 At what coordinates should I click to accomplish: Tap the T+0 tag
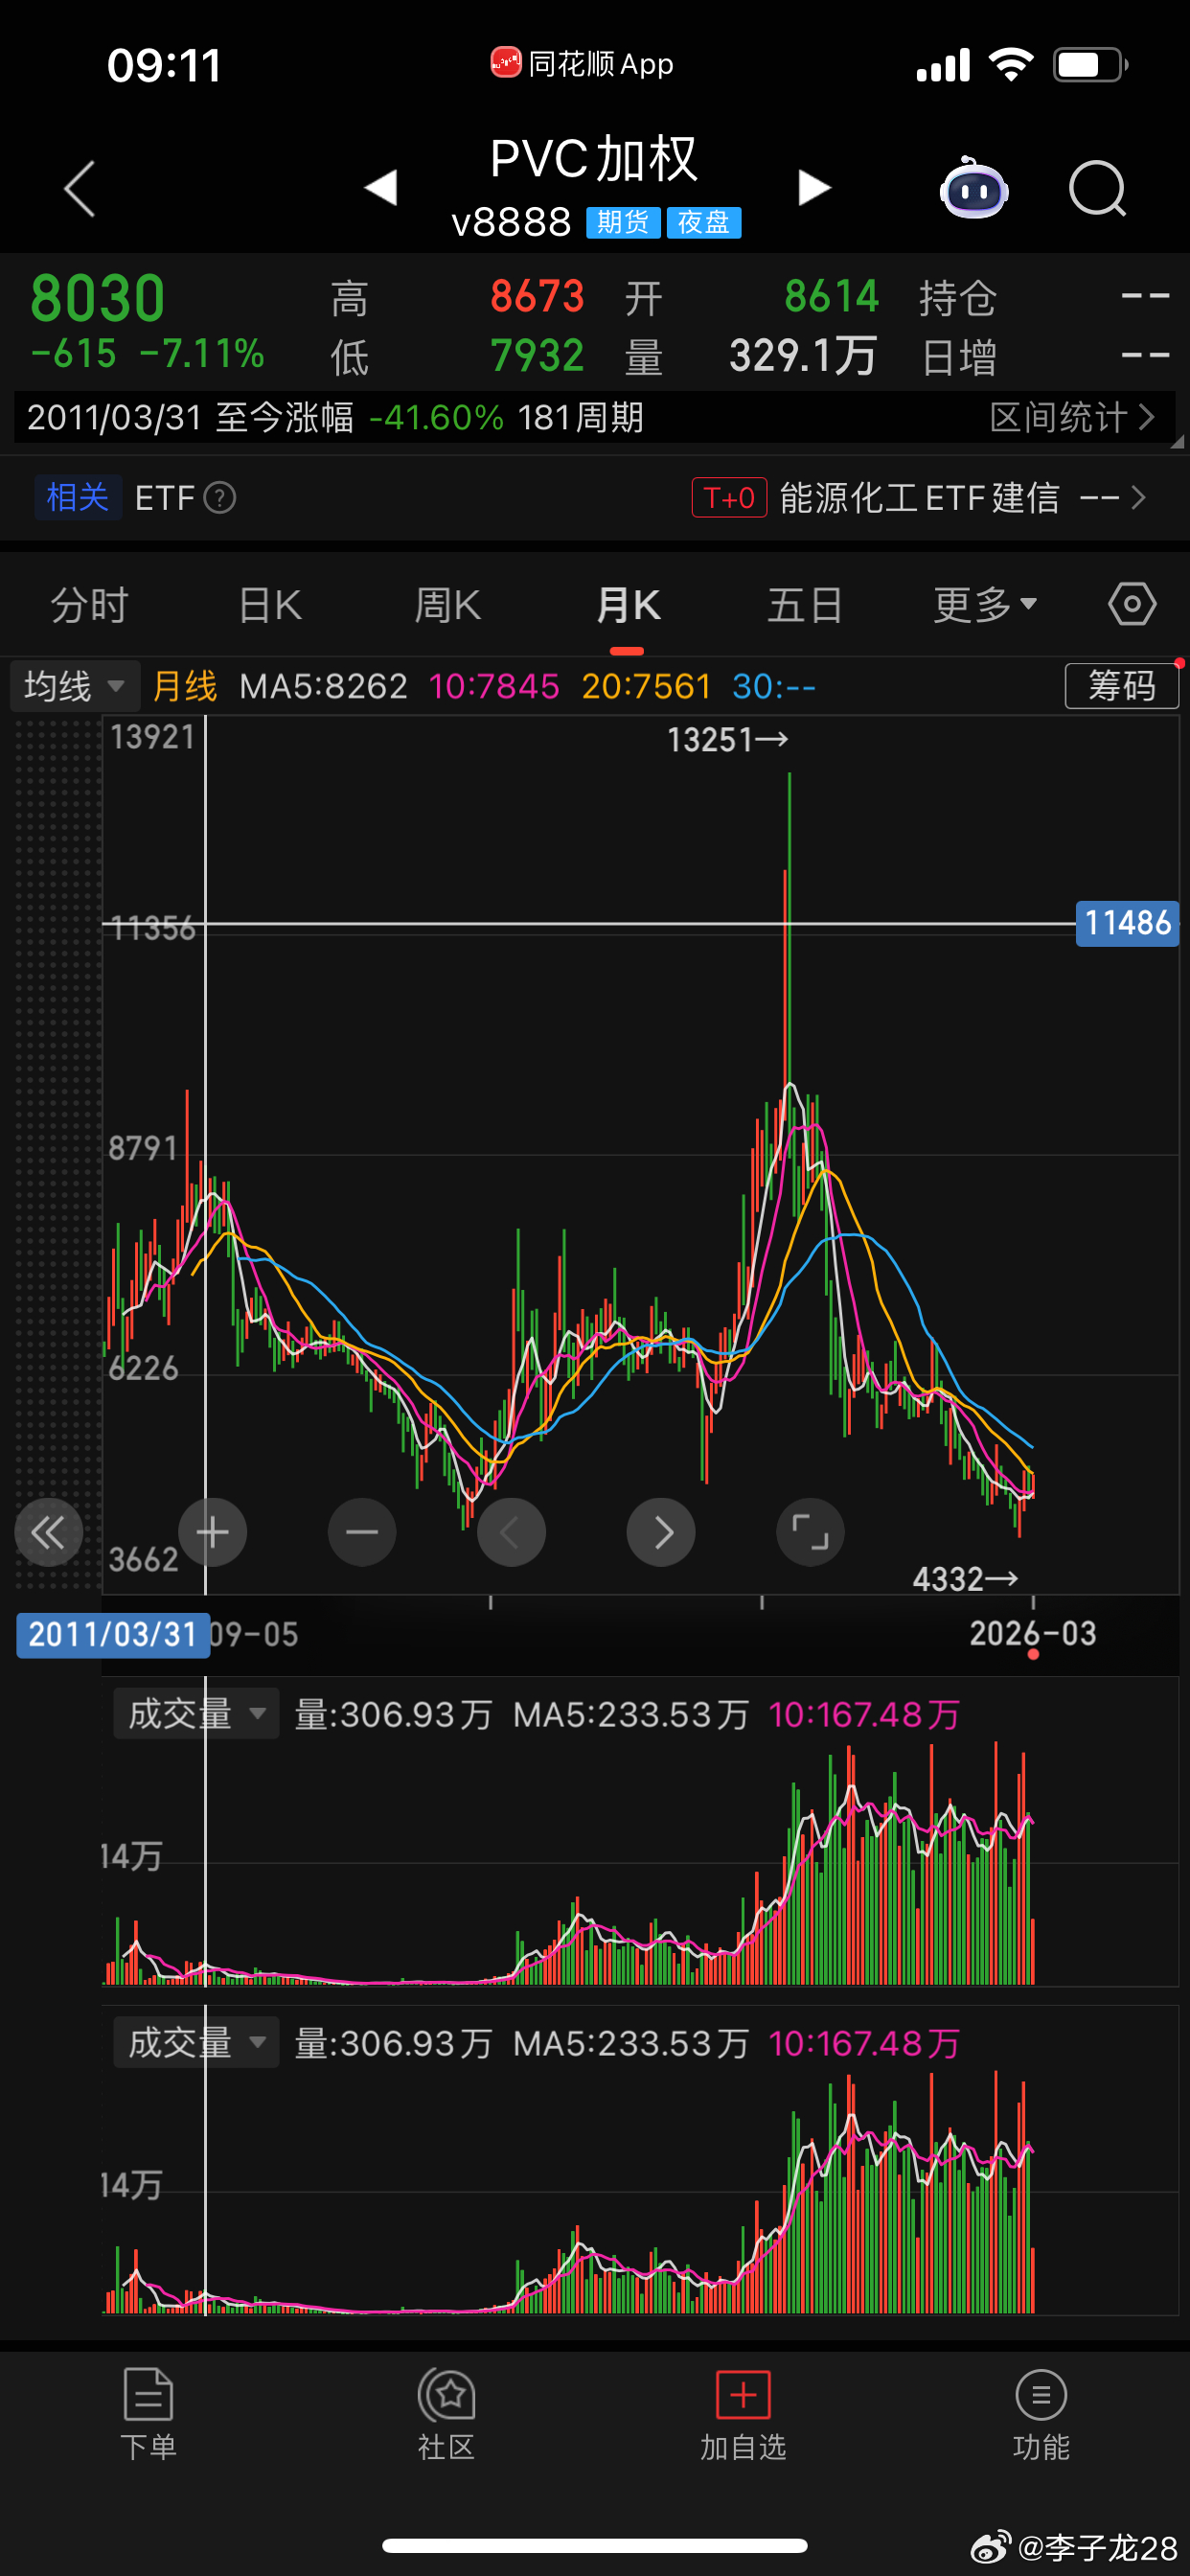[x=729, y=497]
